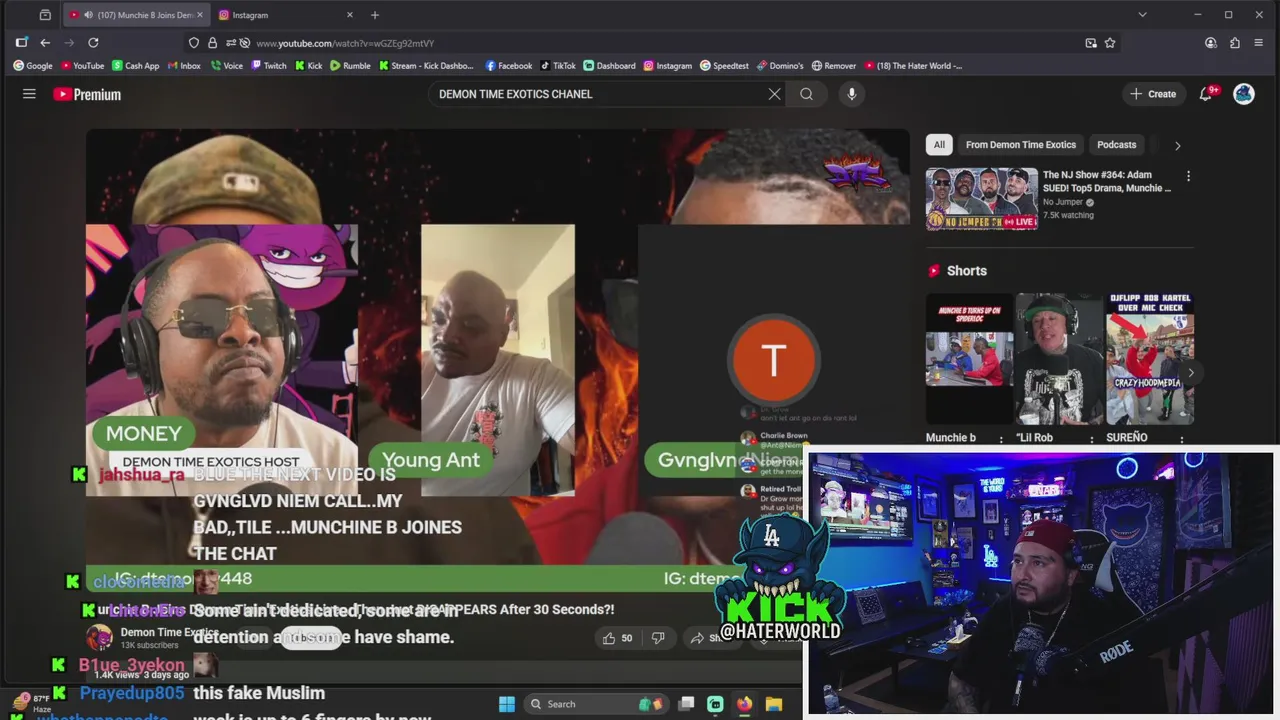Open the Munchie b short thumbnail
The width and height of the screenshot is (1280, 720).
tap(969, 359)
